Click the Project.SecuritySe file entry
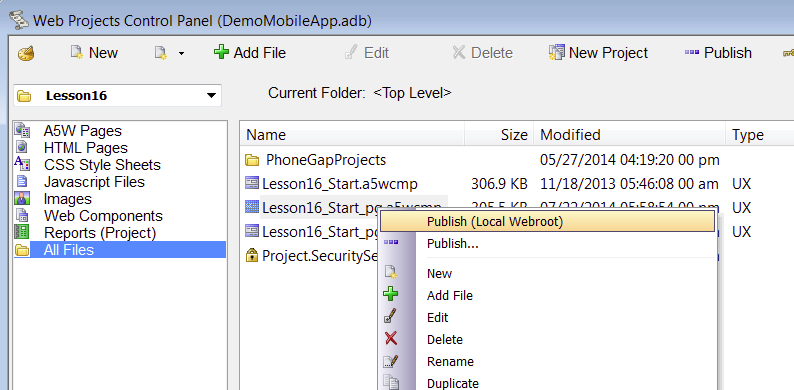The height and width of the screenshot is (390, 794). tap(320, 256)
